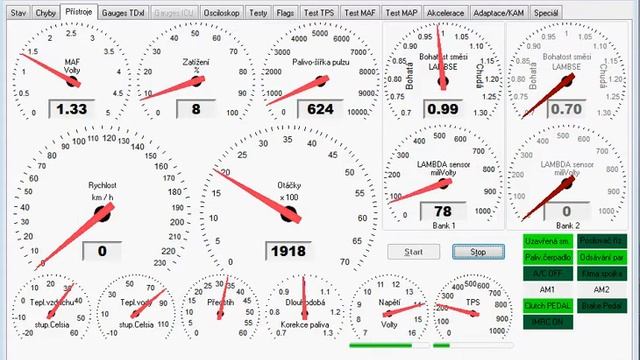Click the LAMBSE value 0.70
The image size is (640, 360).
point(567,109)
